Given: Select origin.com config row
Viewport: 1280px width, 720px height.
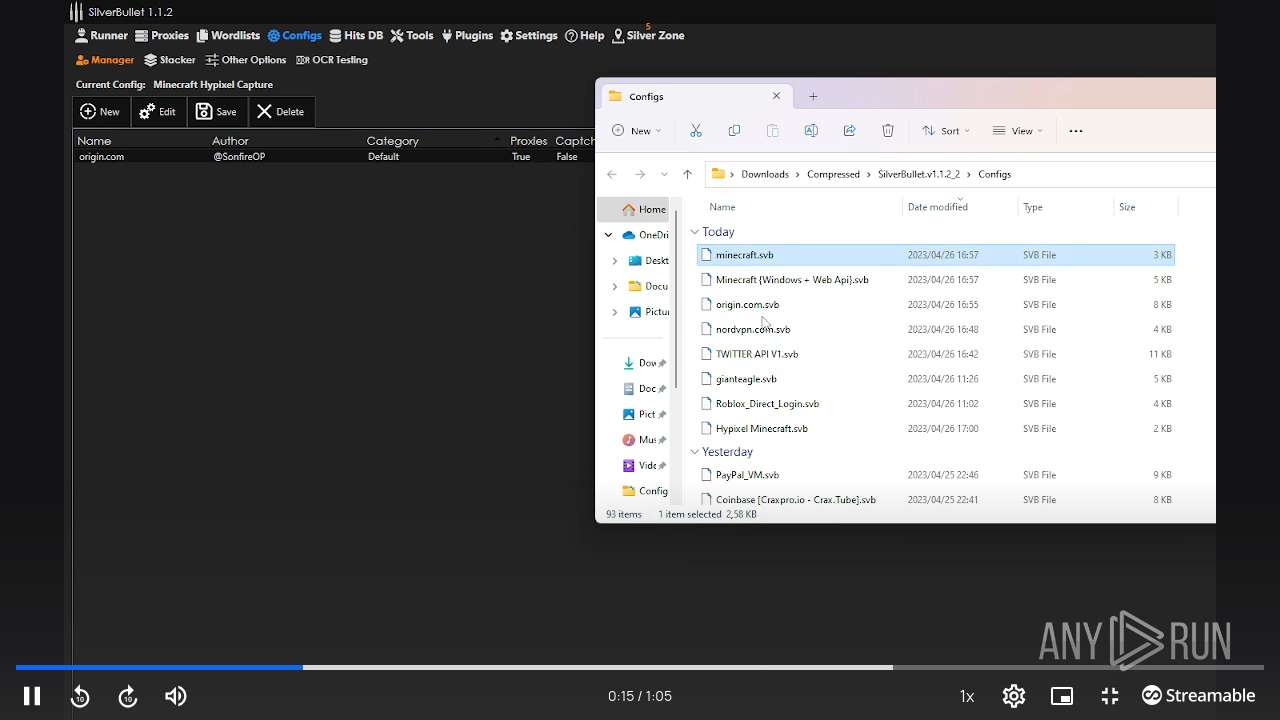Looking at the screenshot, I should [x=334, y=157].
